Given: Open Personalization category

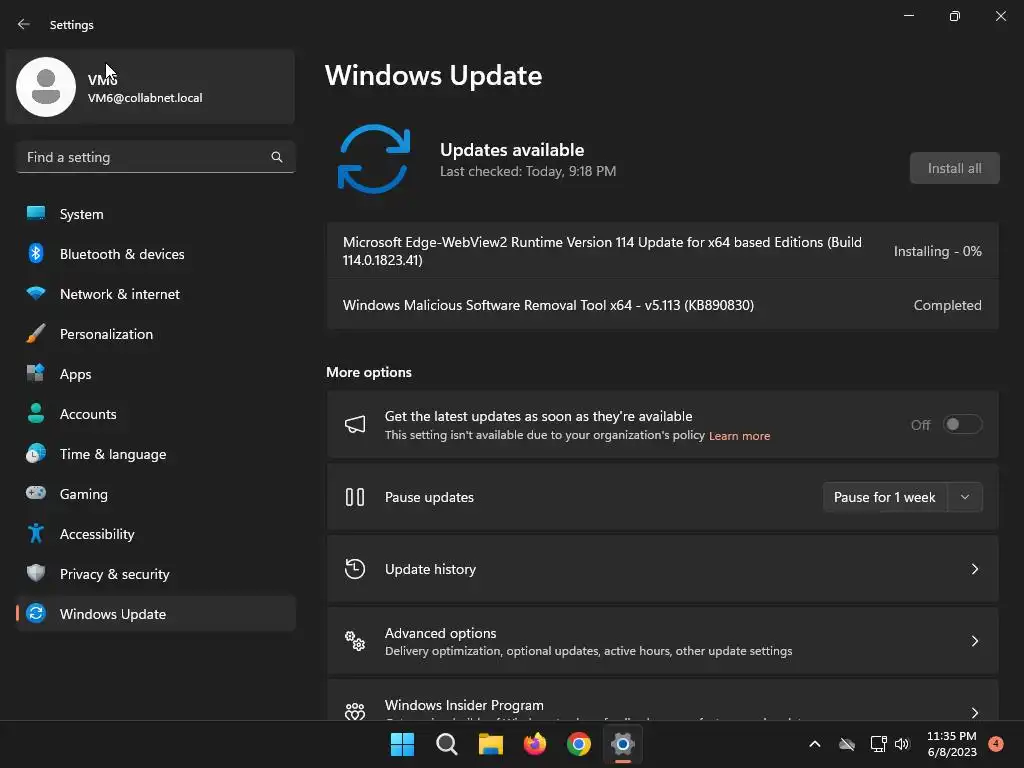Looking at the screenshot, I should (155, 334).
